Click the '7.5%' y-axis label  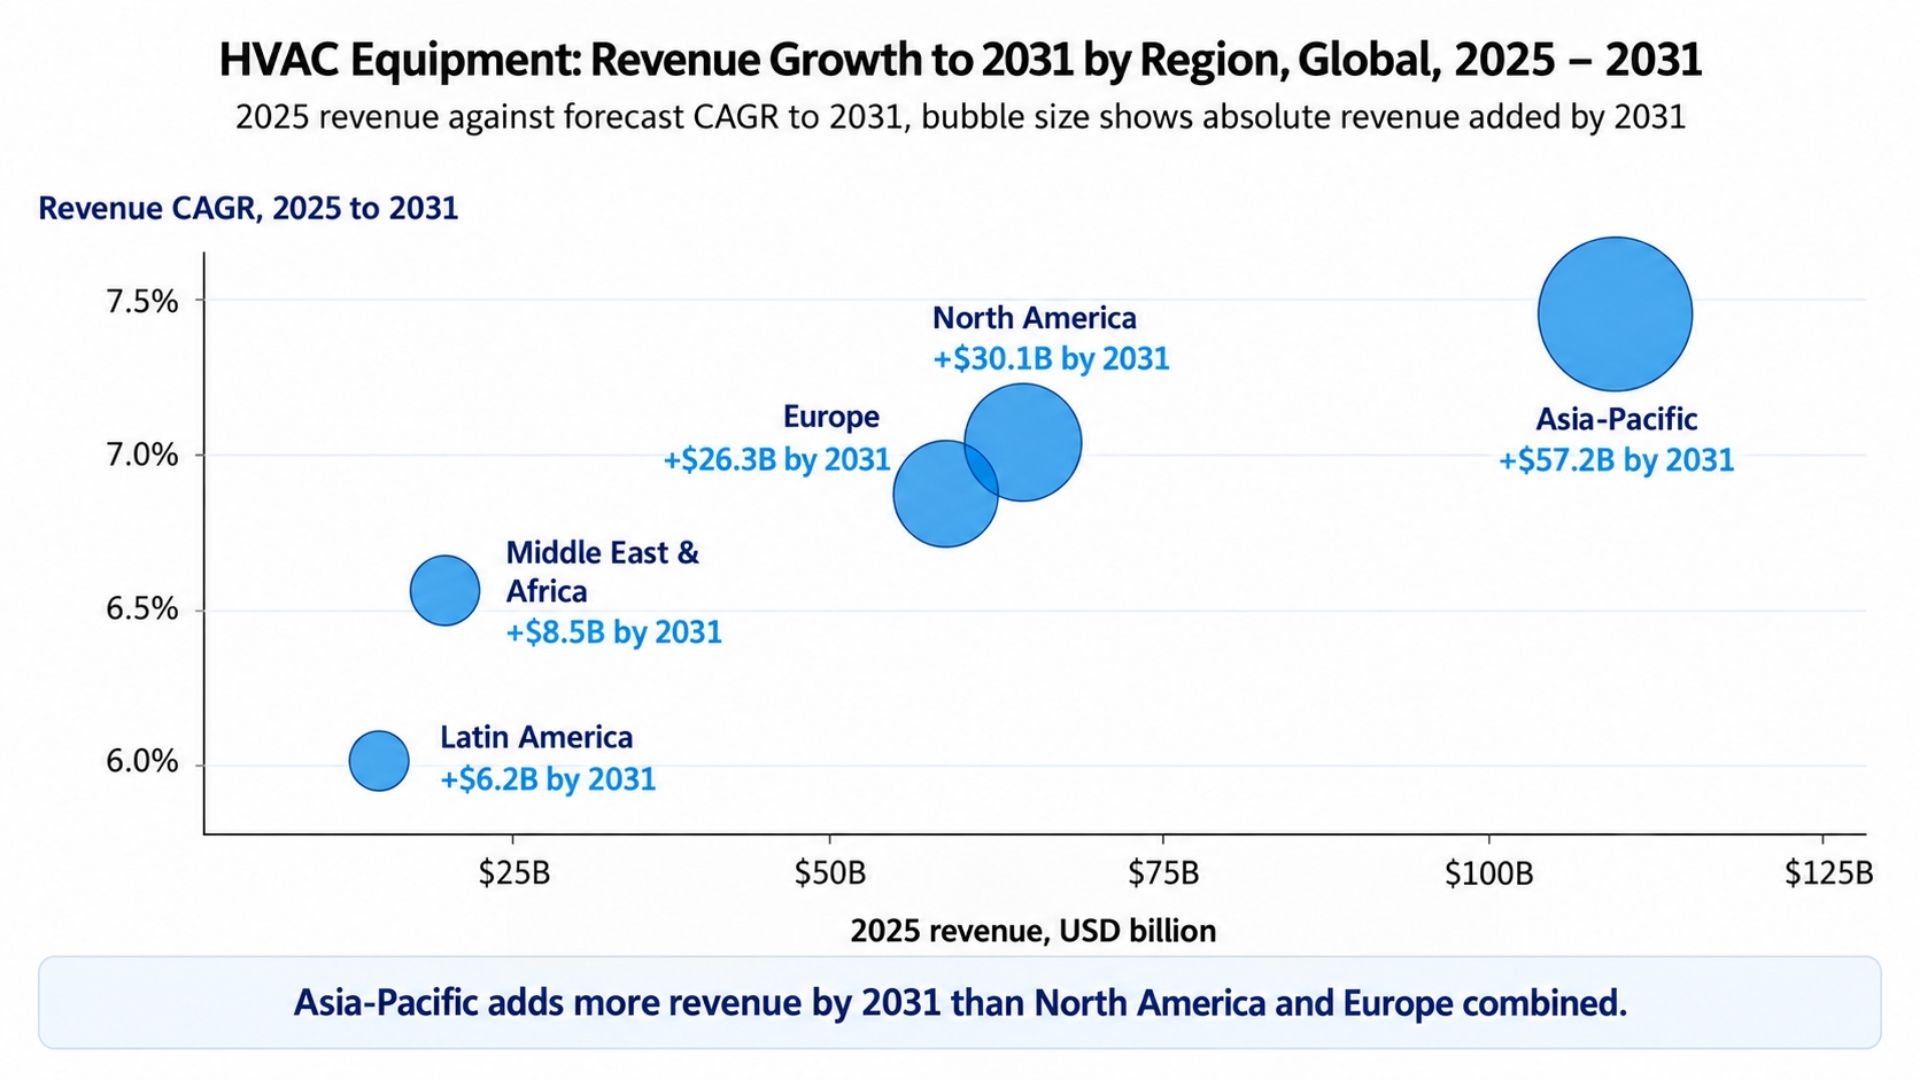pos(142,301)
